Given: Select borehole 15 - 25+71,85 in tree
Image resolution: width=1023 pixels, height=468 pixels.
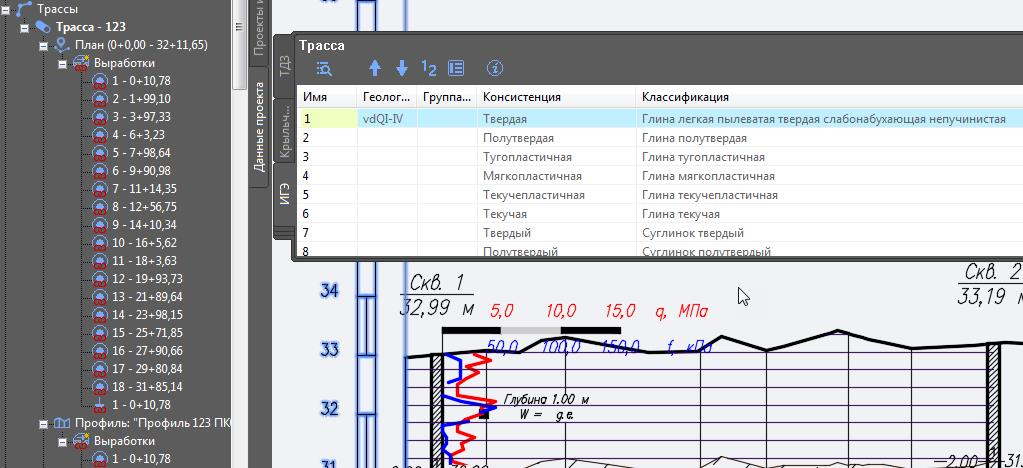Looking at the screenshot, I should coord(147,333).
